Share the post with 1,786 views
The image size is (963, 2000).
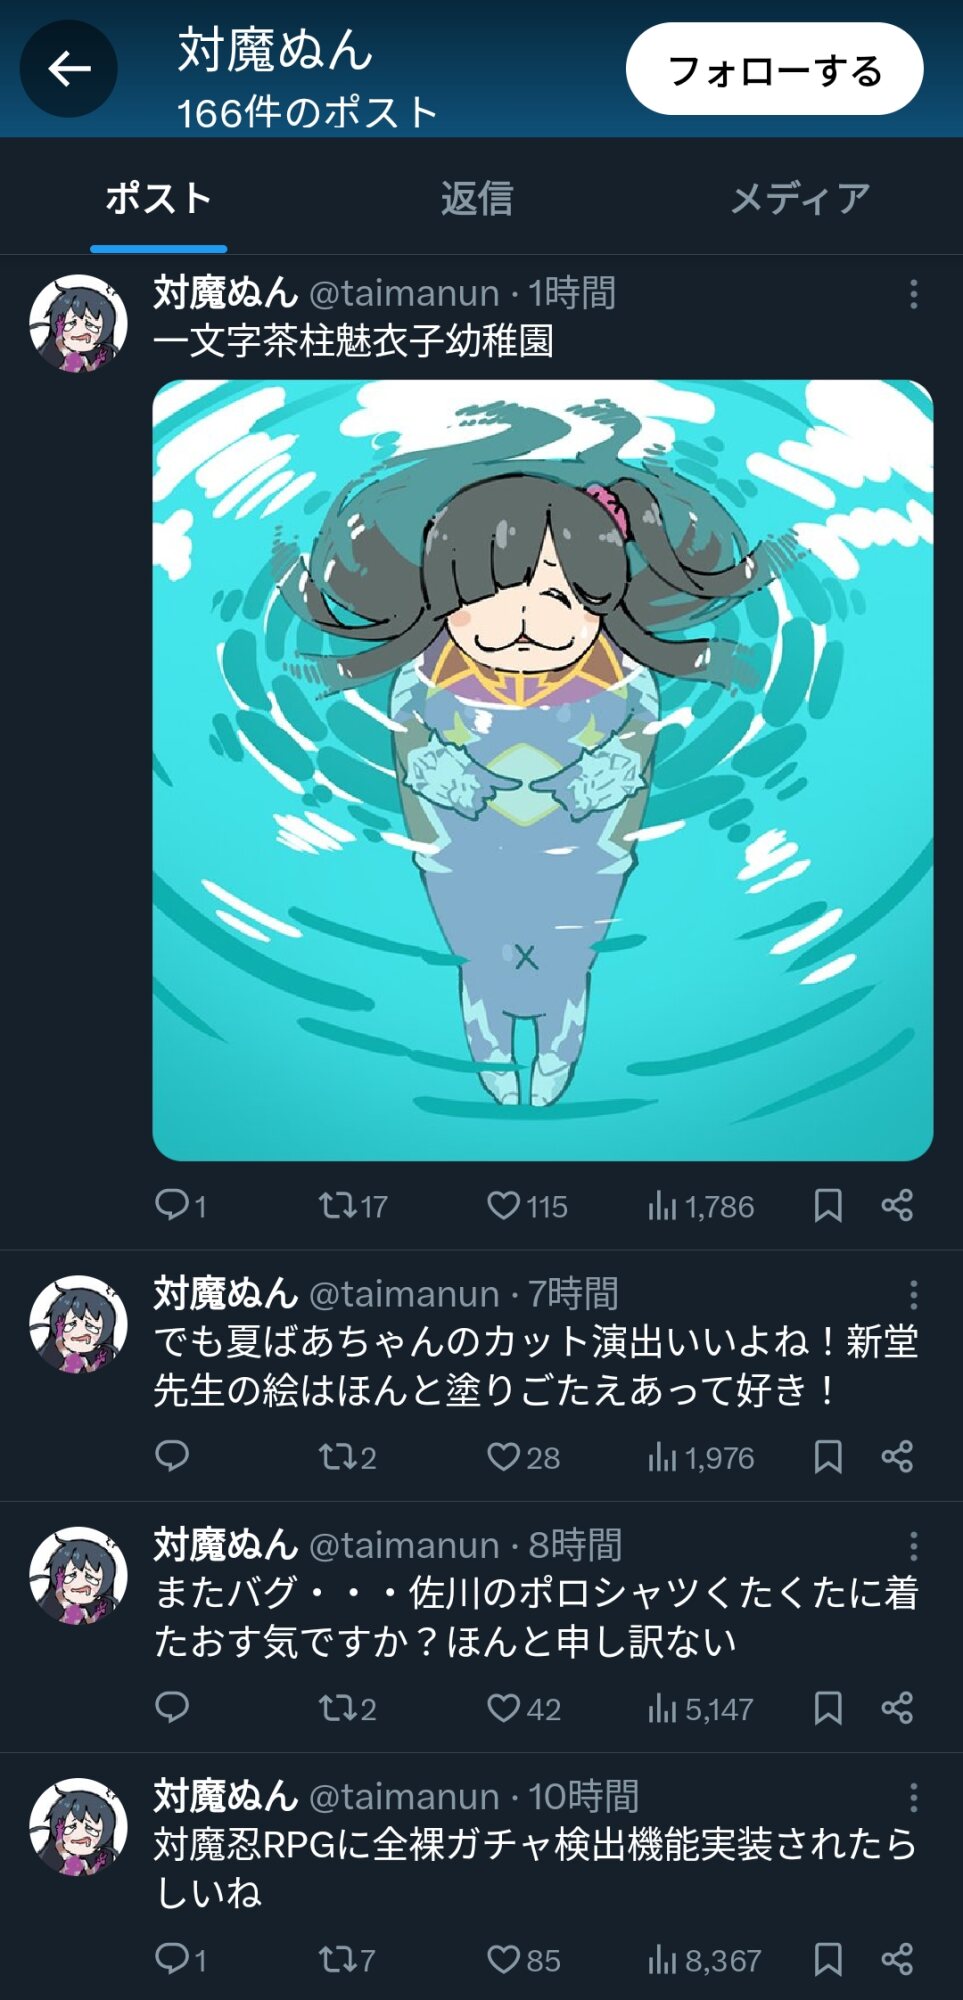pyautogui.click(x=897, y=1206)
